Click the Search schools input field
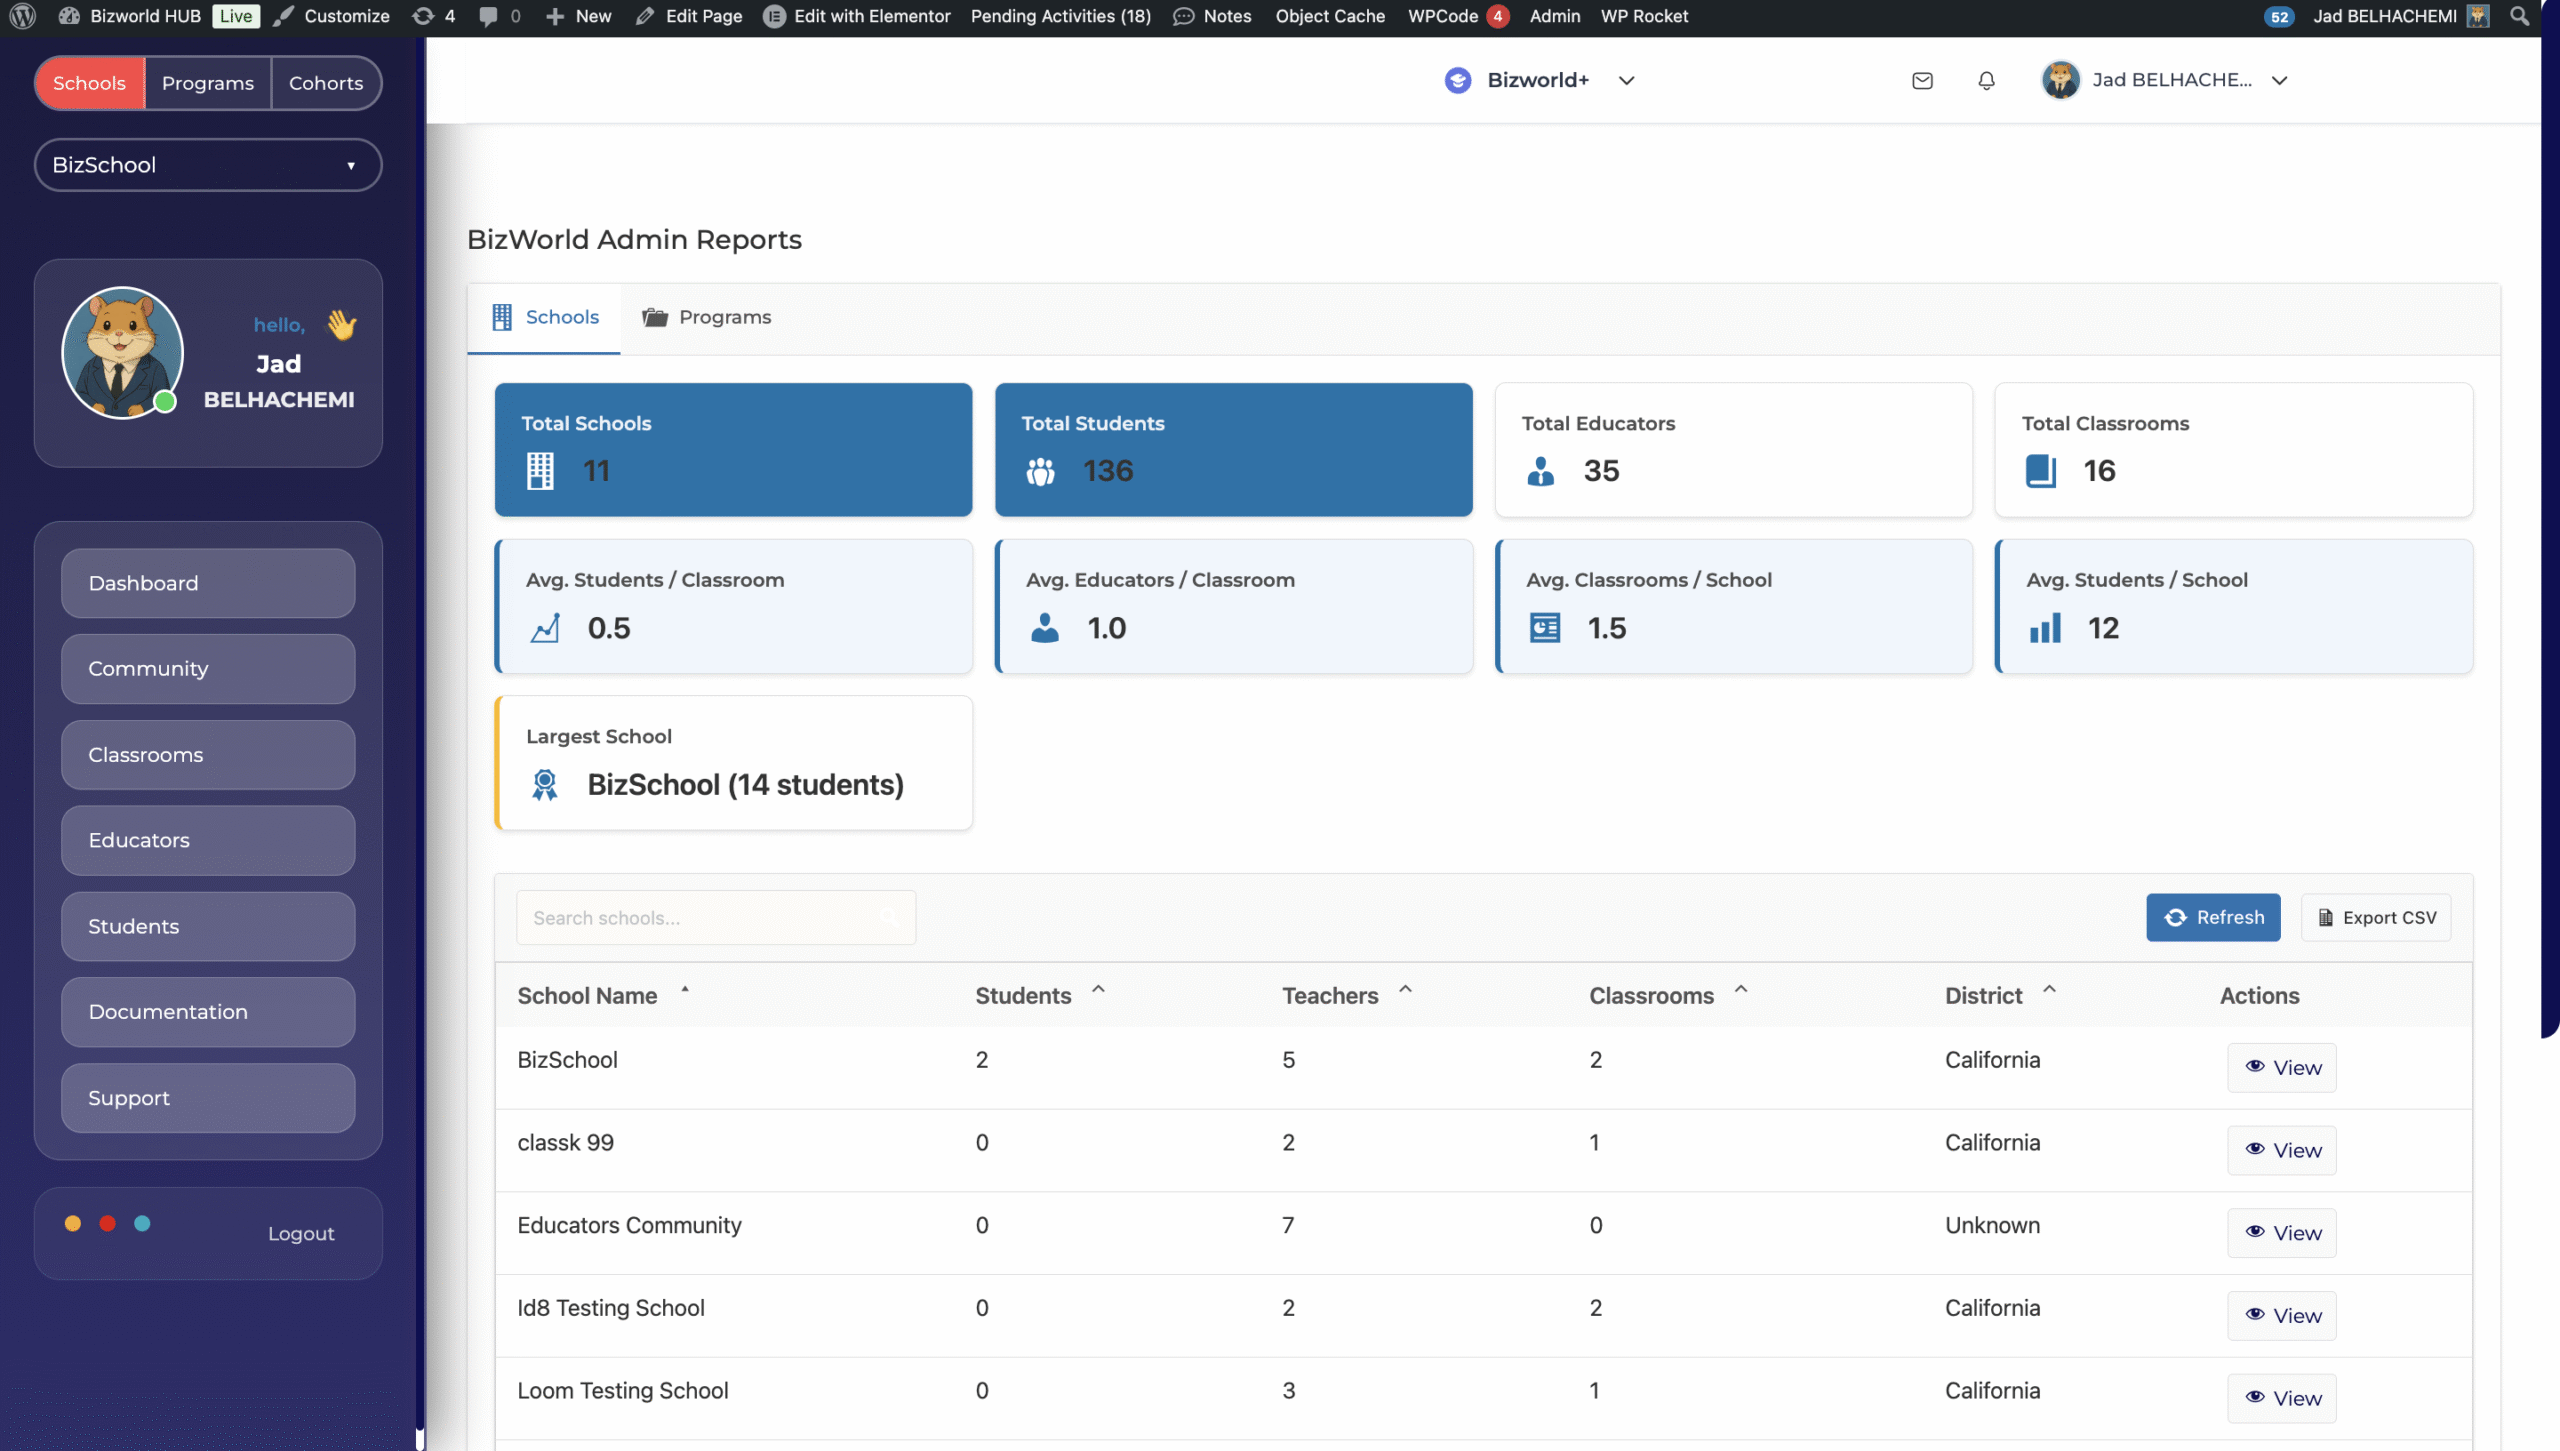This screenshot has height=1451, width=2560. coord(700,917)
